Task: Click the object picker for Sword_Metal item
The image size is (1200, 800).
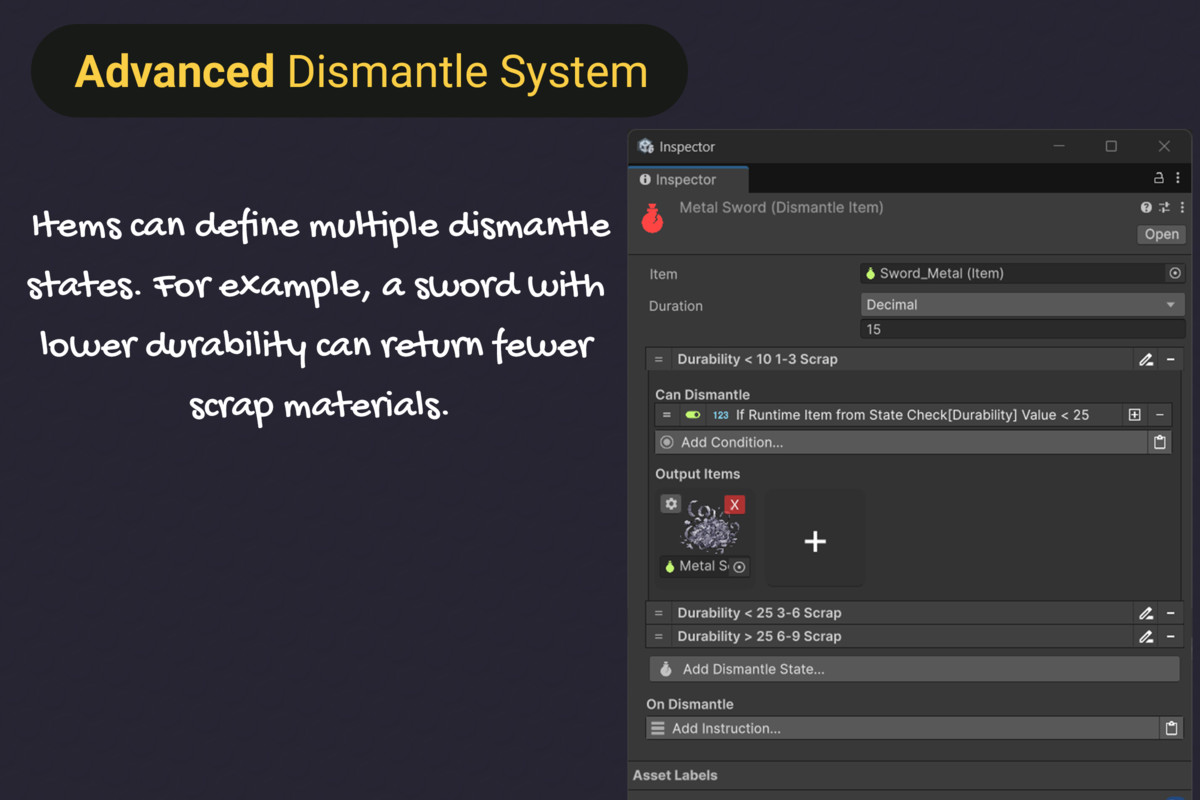Action: [x=1175, y=273]
